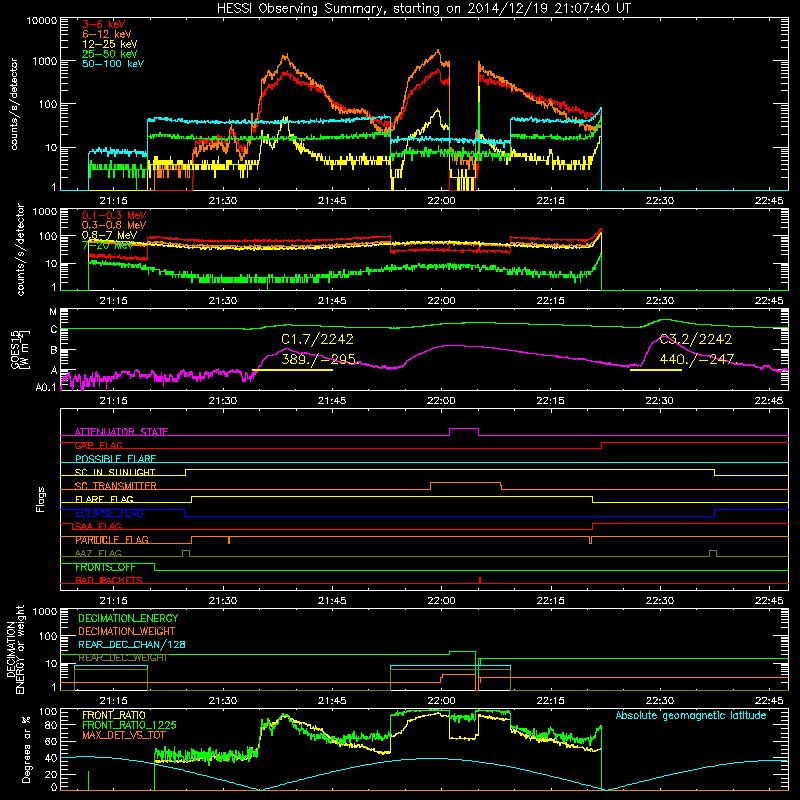Click the FRONT_RATIO_1225 legend label
This screenshot has height=800, width=800.
(129, 725)
